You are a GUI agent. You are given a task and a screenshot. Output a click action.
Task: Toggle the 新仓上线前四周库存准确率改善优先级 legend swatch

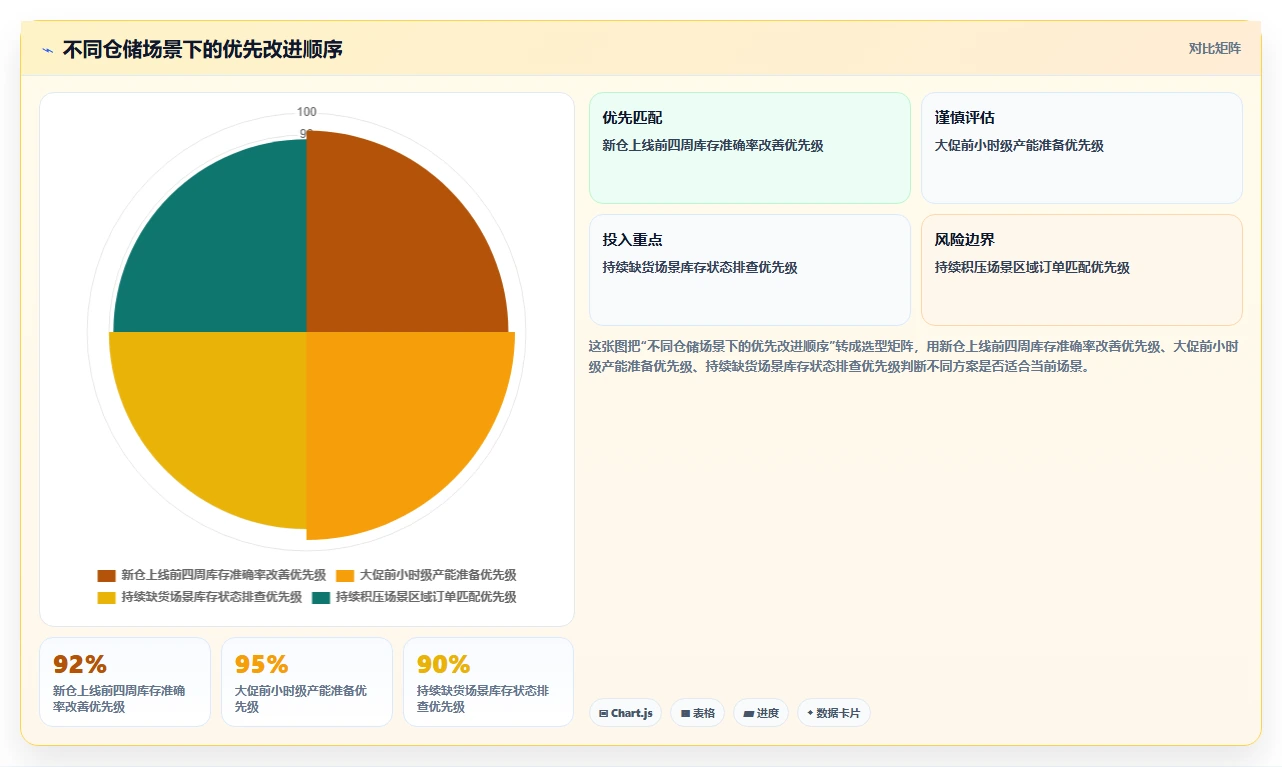(106, 576)
